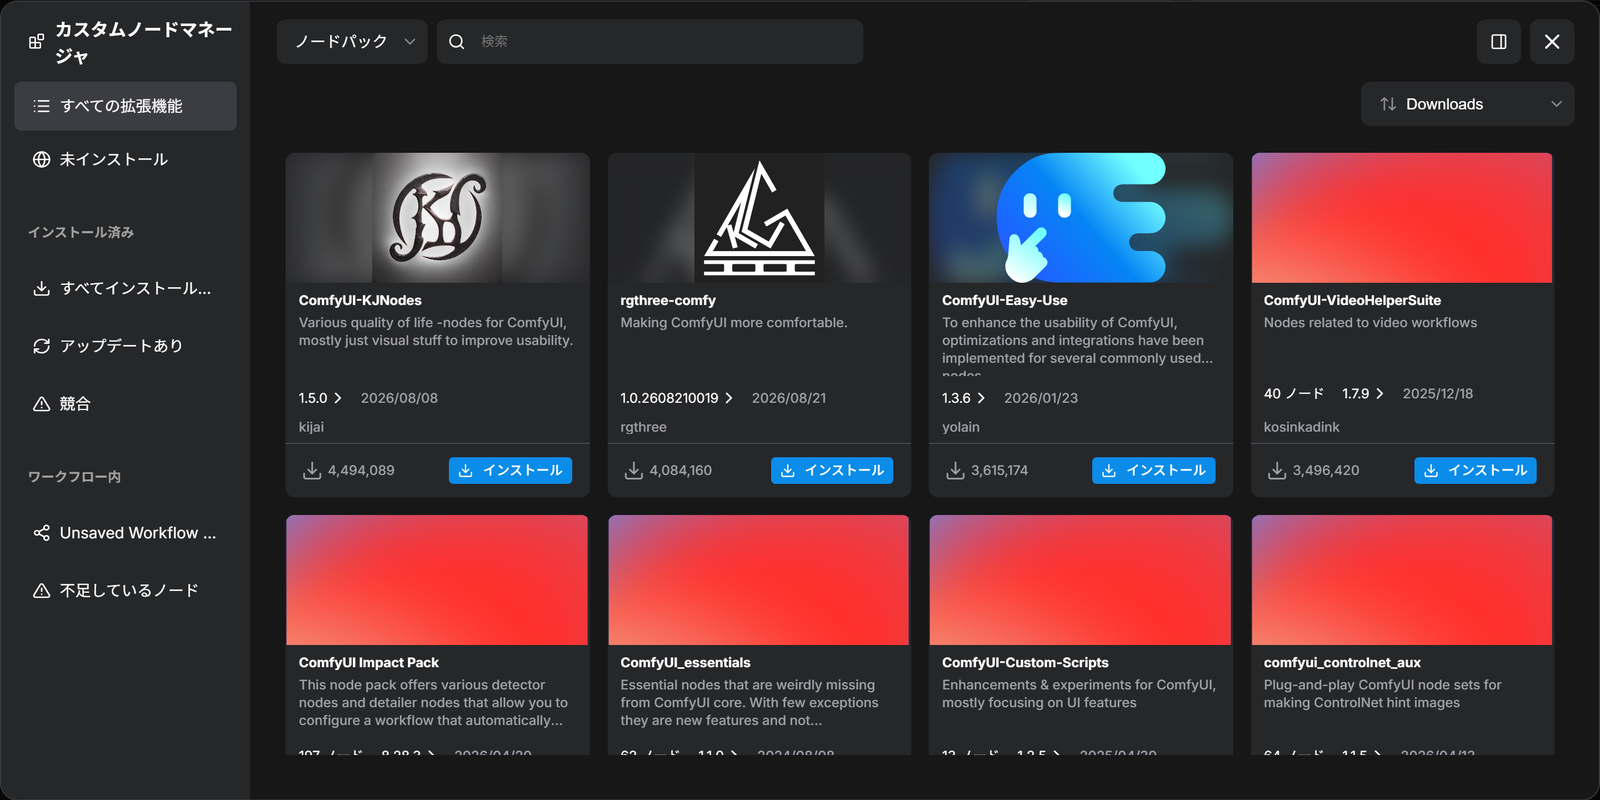Expand version 1.7.9 selector on VideoHelperSuite
1600x800 pixels.
[1363, 394]
